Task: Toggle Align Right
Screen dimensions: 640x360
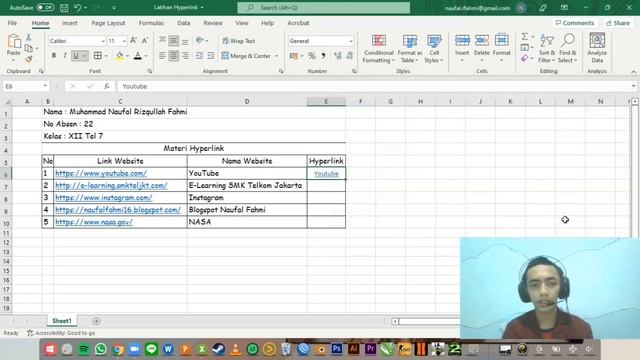Action: [185, 56]
